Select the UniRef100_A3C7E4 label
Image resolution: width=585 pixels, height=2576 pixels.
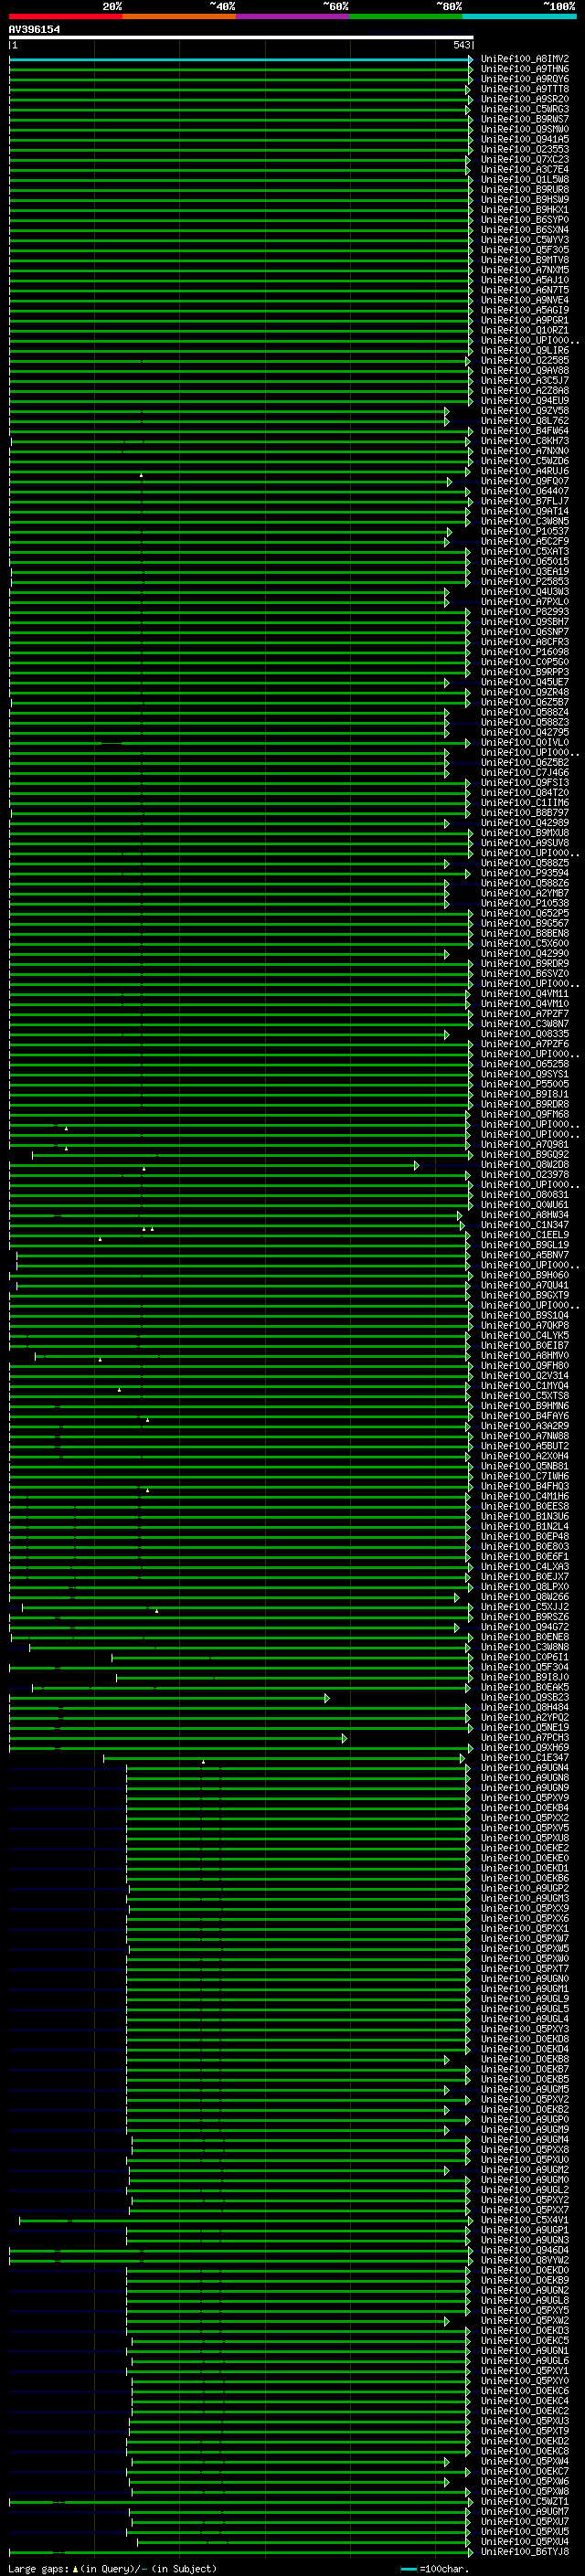click(524, 170)
